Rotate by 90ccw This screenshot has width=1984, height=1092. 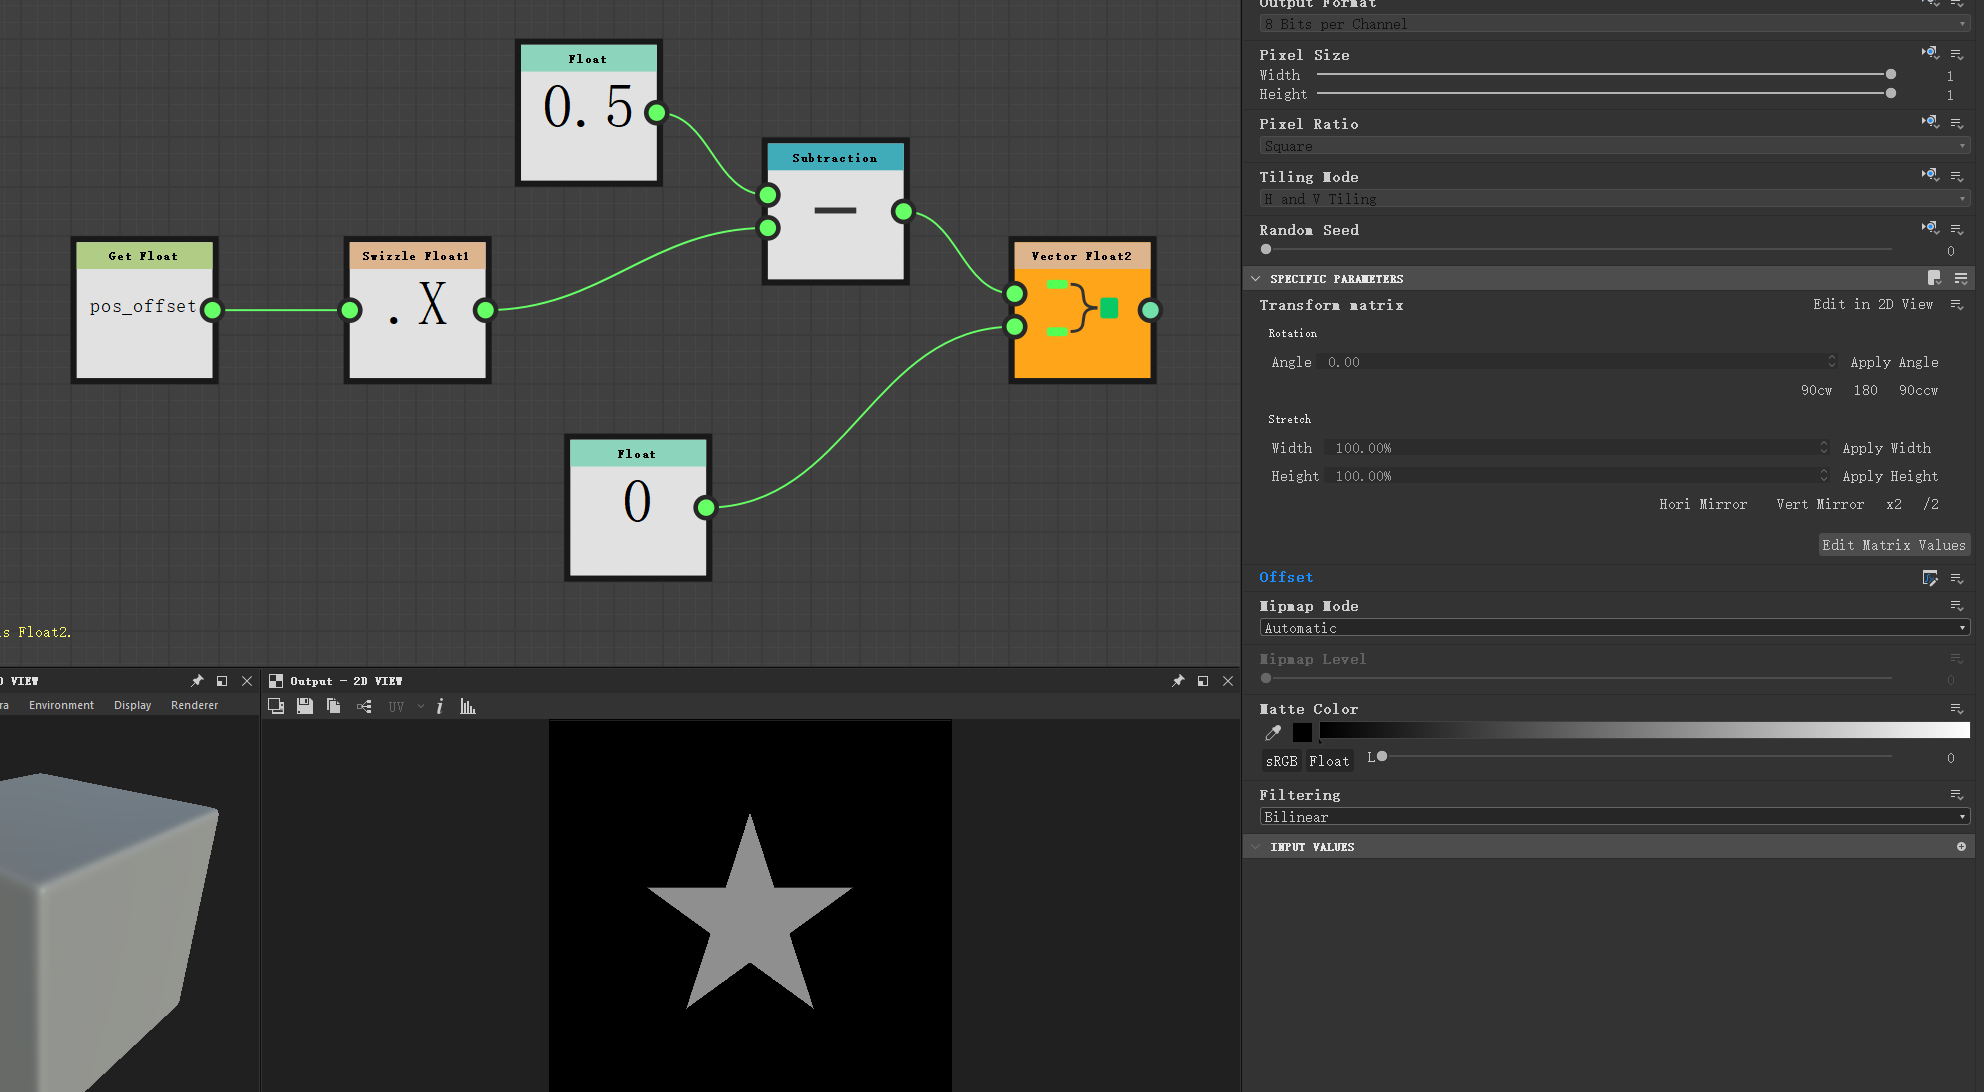tap(1918, 390)
